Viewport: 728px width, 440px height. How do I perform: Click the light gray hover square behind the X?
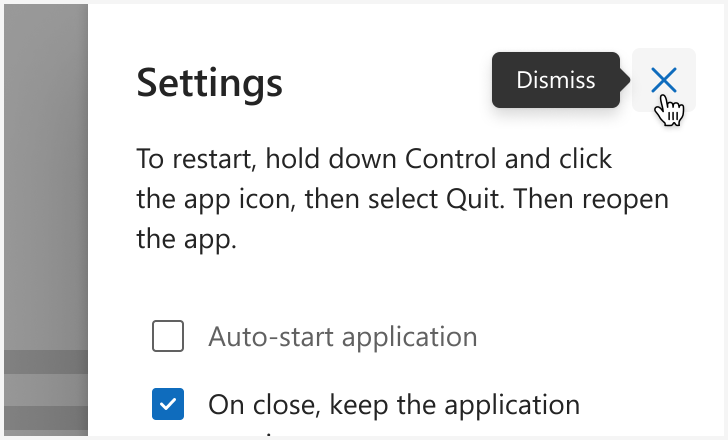point(663,80)
